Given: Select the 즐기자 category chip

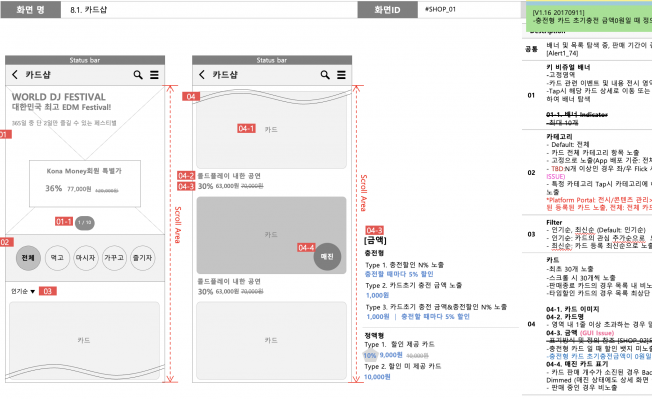Looking at the screenshot, I should point(142,258).
